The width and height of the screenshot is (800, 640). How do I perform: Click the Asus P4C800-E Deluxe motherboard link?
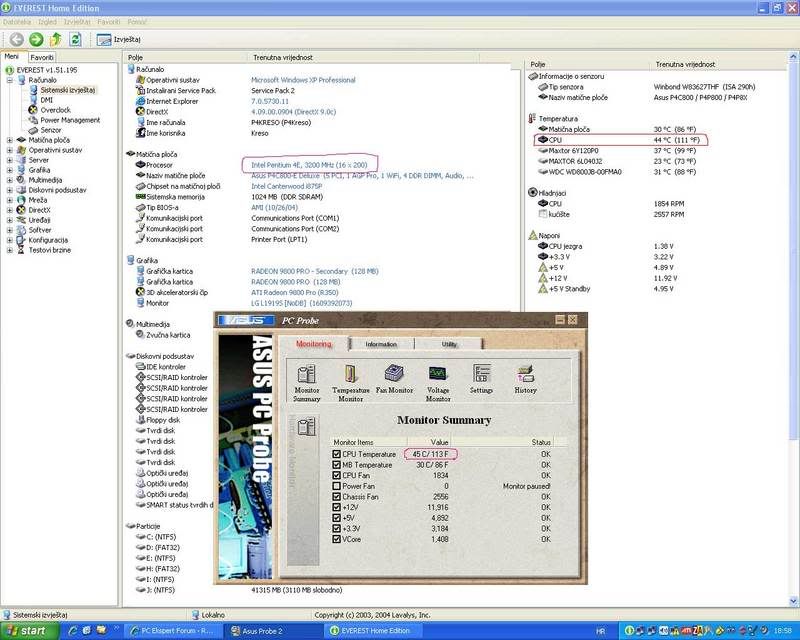click(362, 176)
